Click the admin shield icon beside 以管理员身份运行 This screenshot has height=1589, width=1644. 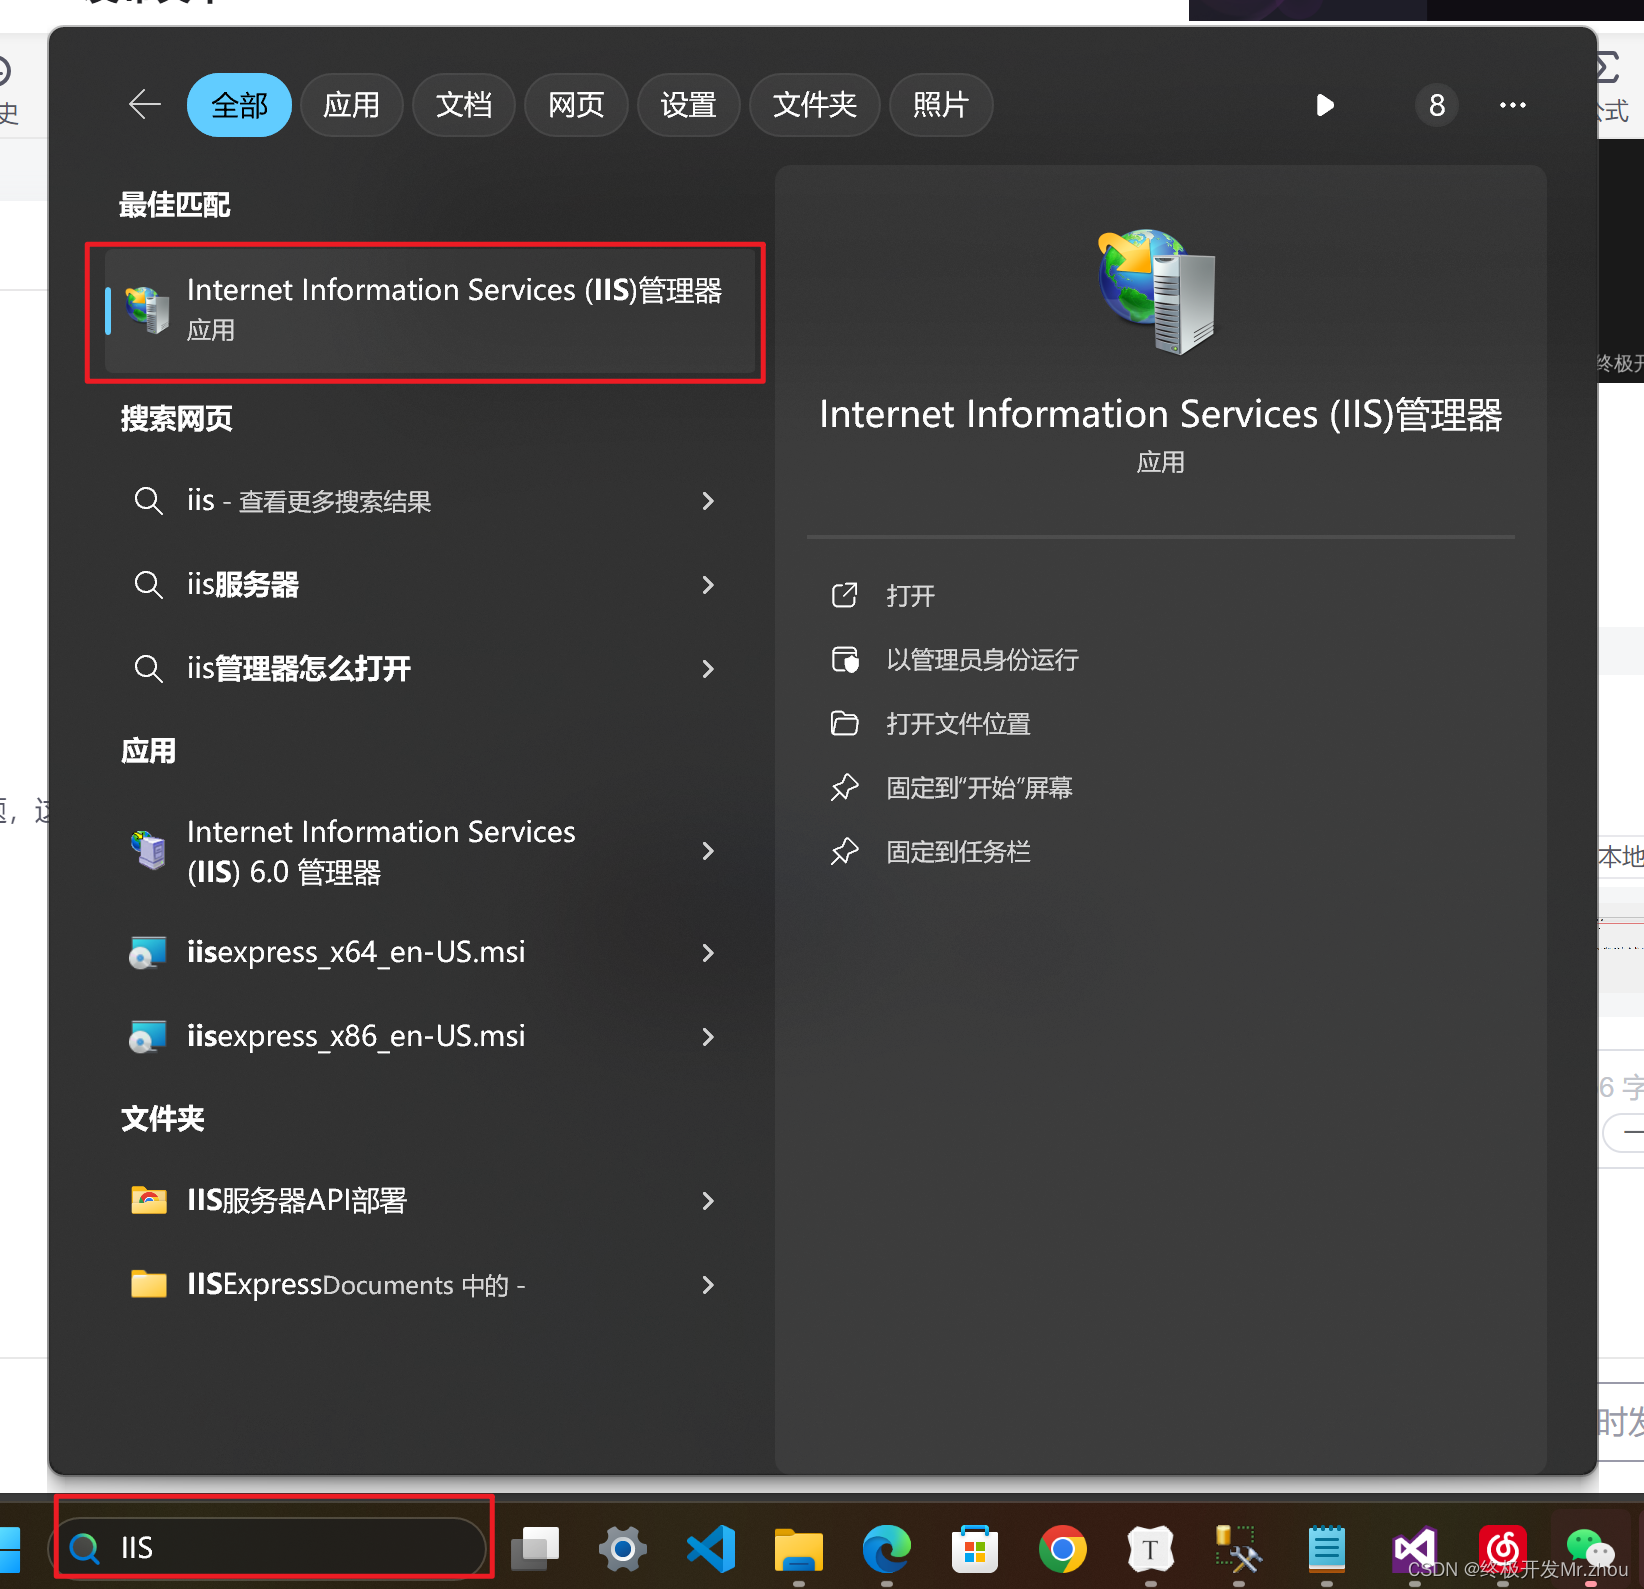point(845,660)
